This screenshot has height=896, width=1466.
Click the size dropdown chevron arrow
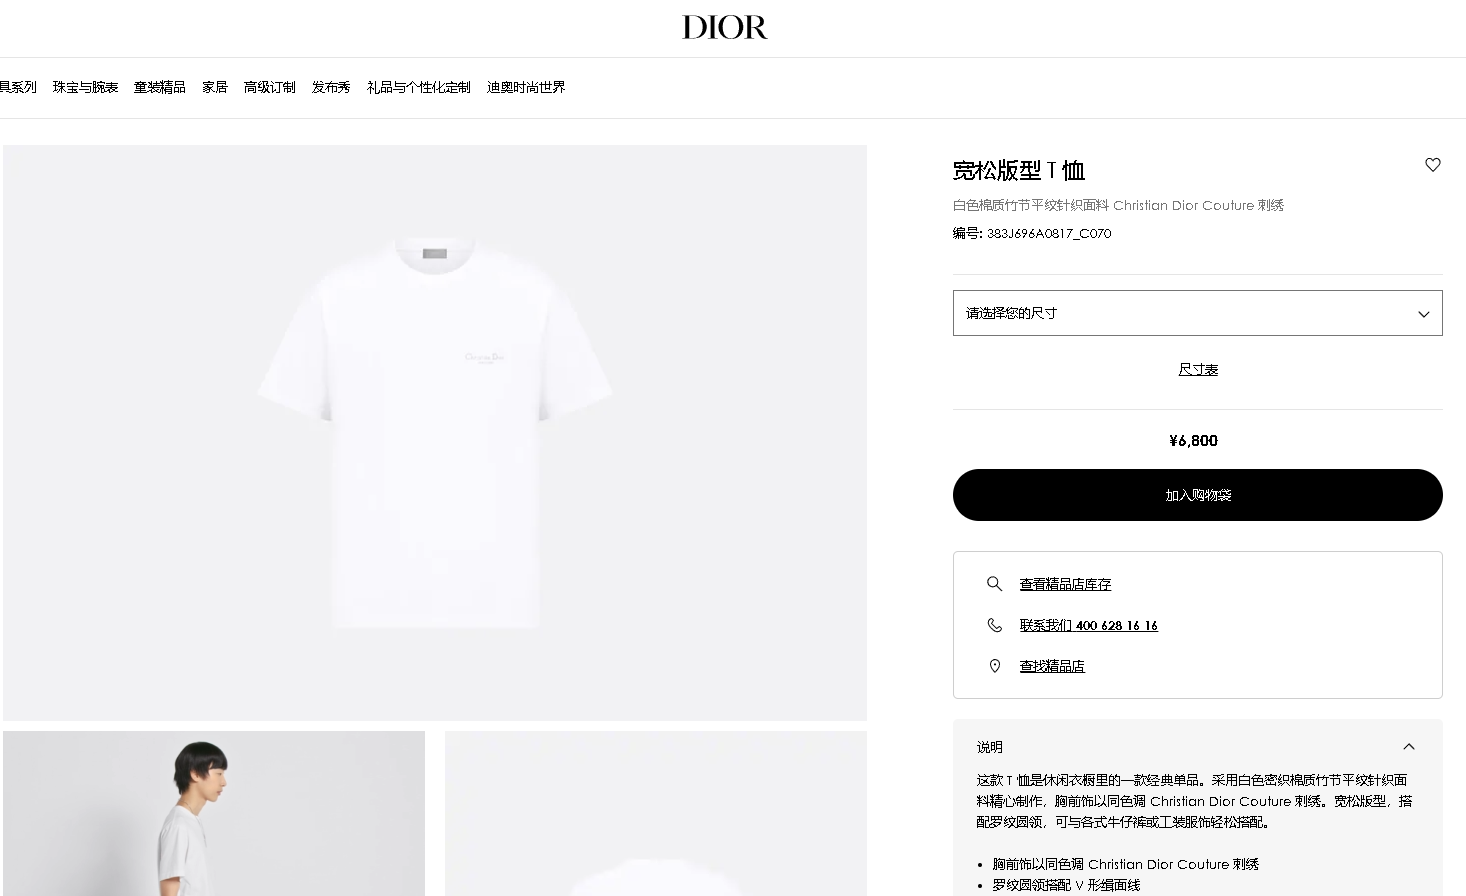(1423, 314)
